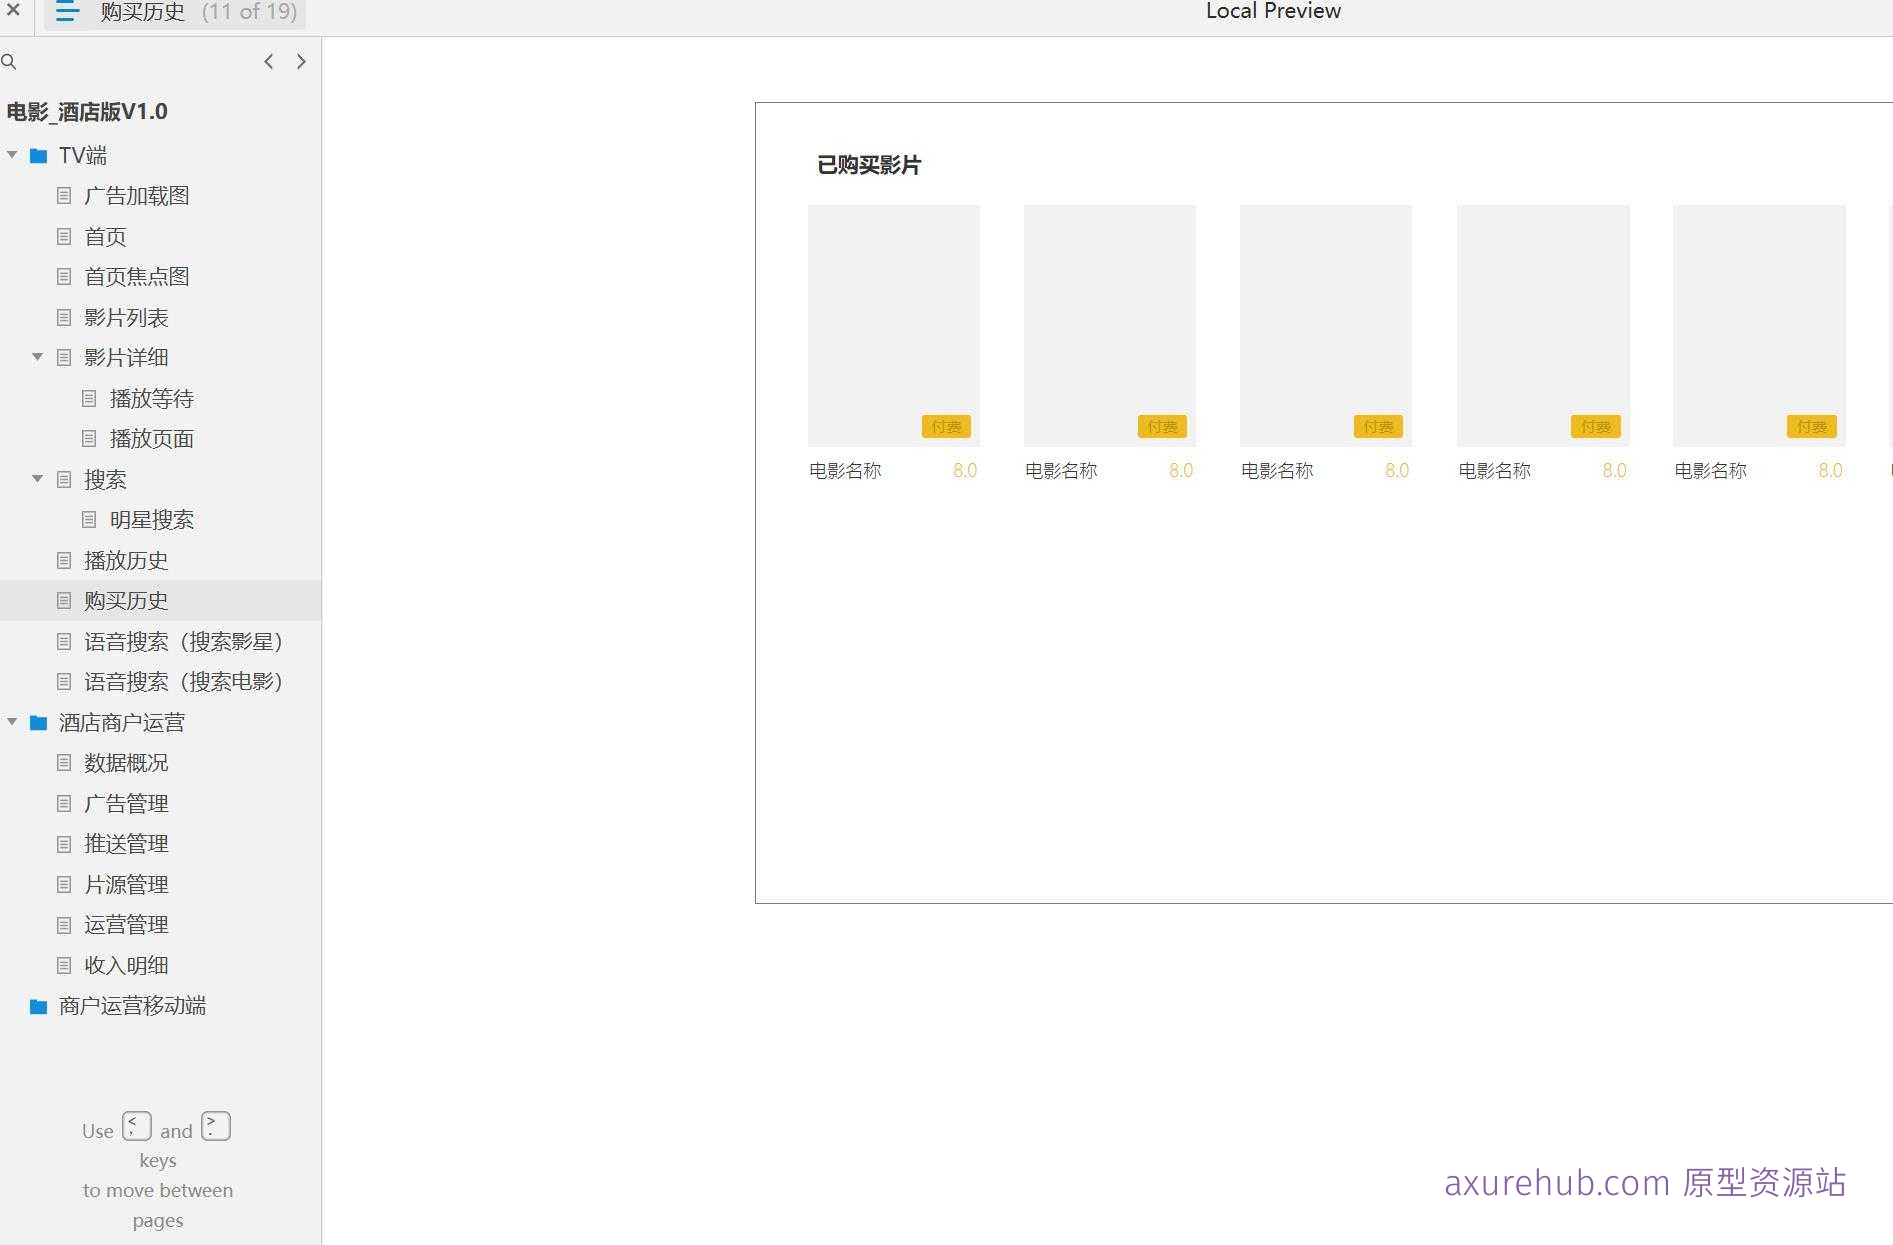
Task: Collapse the 影片详细 tree node
Action: click(x=37, y=357)
